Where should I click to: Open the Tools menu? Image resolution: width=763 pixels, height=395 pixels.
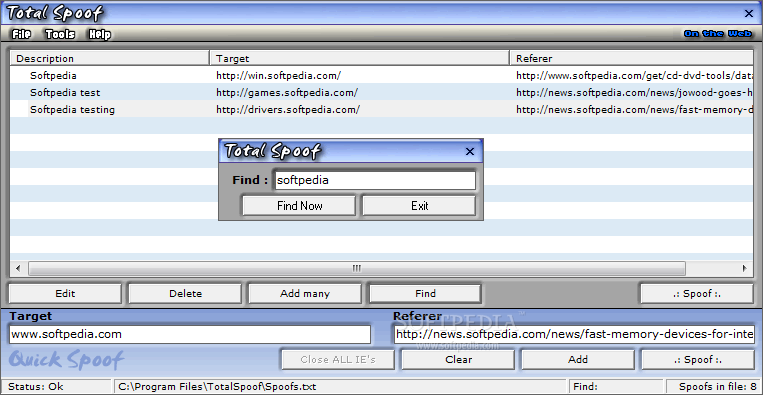[x=60, y=34]
